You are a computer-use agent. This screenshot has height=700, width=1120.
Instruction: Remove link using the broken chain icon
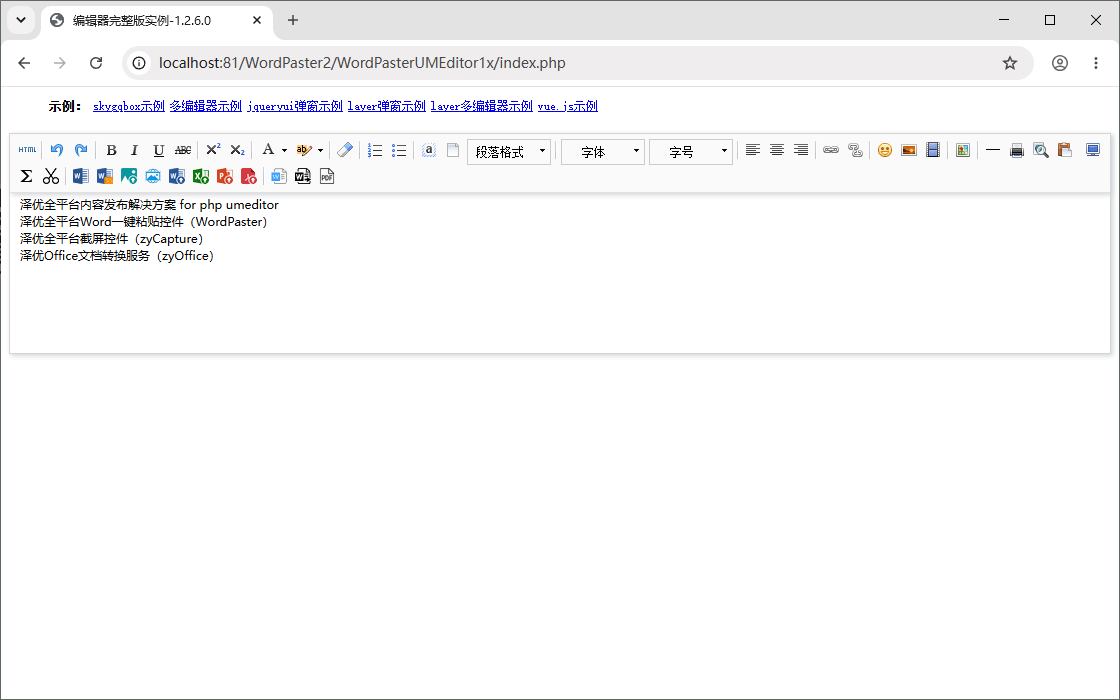pyautogui.click(x=855, y=150)
